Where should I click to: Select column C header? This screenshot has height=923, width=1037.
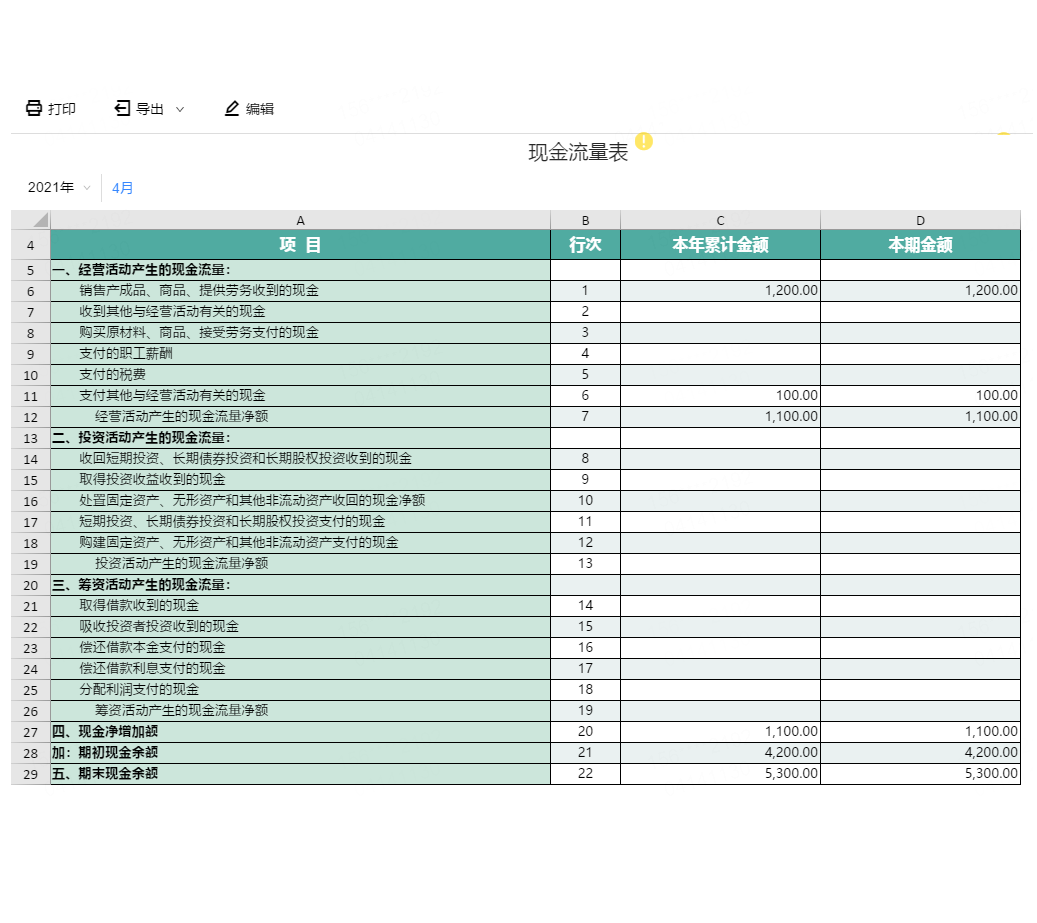pyautogui.click(x=720, y=220)
